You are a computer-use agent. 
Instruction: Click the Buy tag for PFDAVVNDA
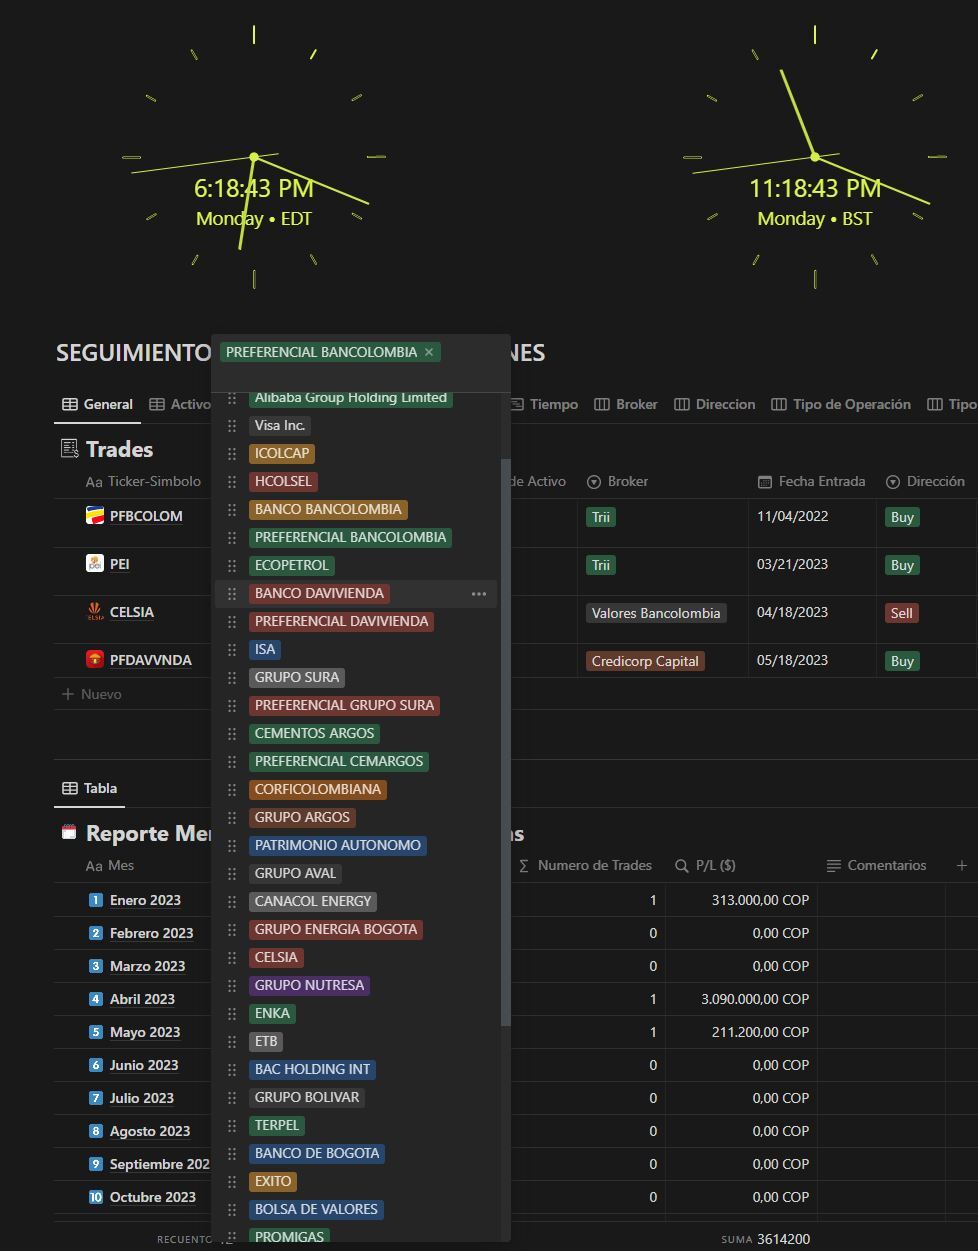[x=902, y=661]
